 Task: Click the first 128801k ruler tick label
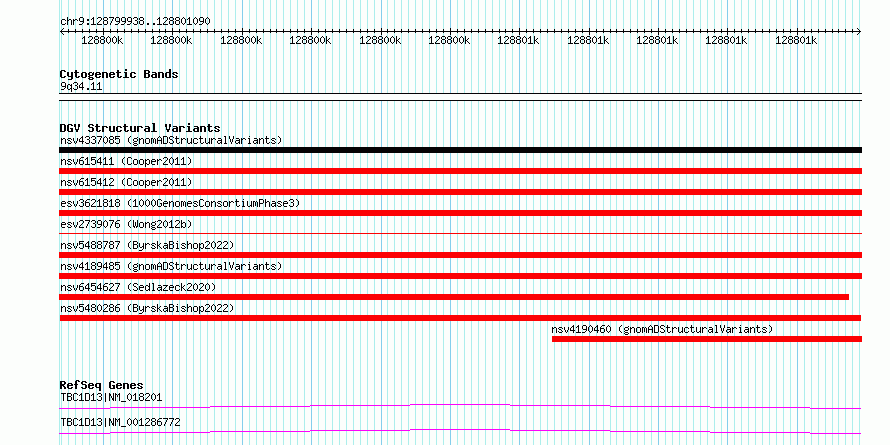pos(519,40)
